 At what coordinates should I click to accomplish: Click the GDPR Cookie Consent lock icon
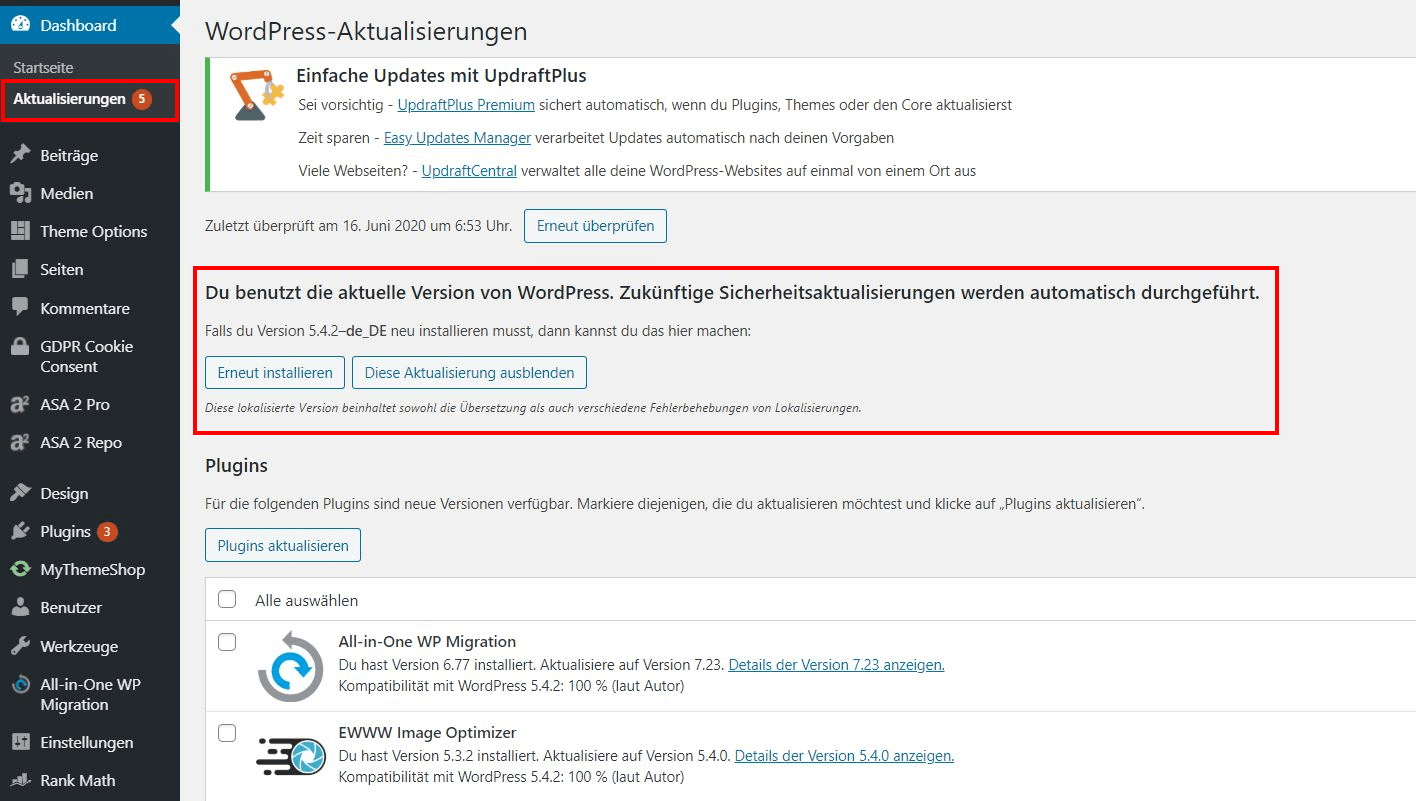pyautogui.click(x=20, y=347)
